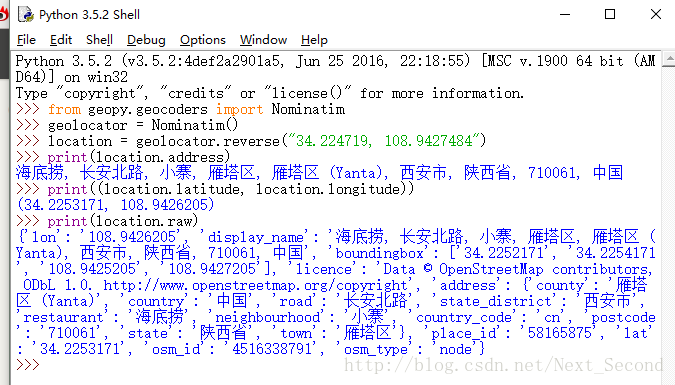Click the Python version banner line
This screenshot has width=675, height=385.
pos(336,69)
